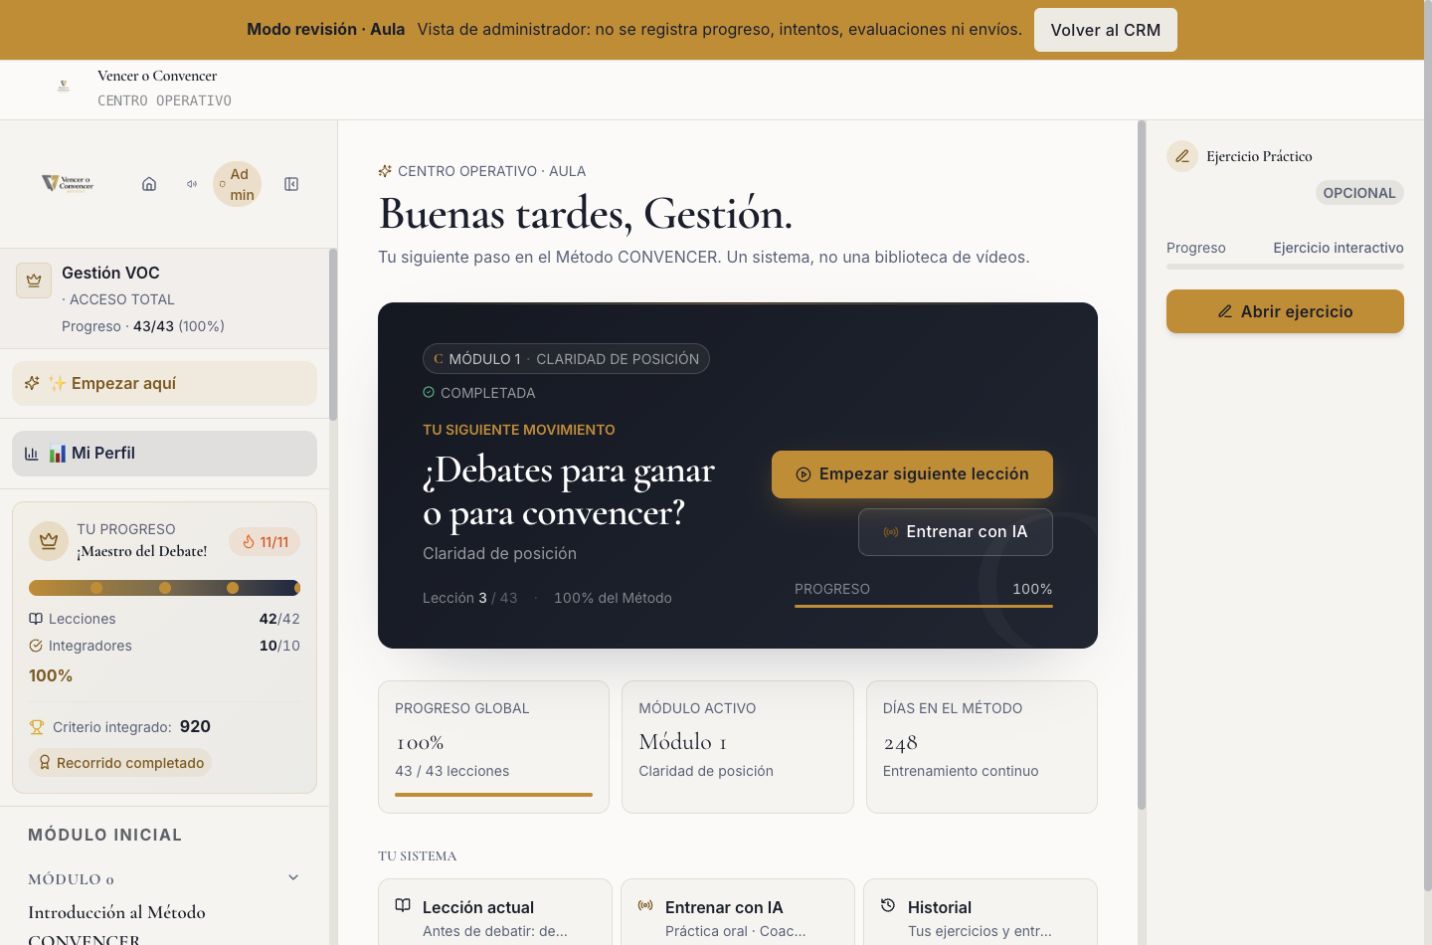
Task: Click the history clock icon on Historial card
Action: pos(888,906)
